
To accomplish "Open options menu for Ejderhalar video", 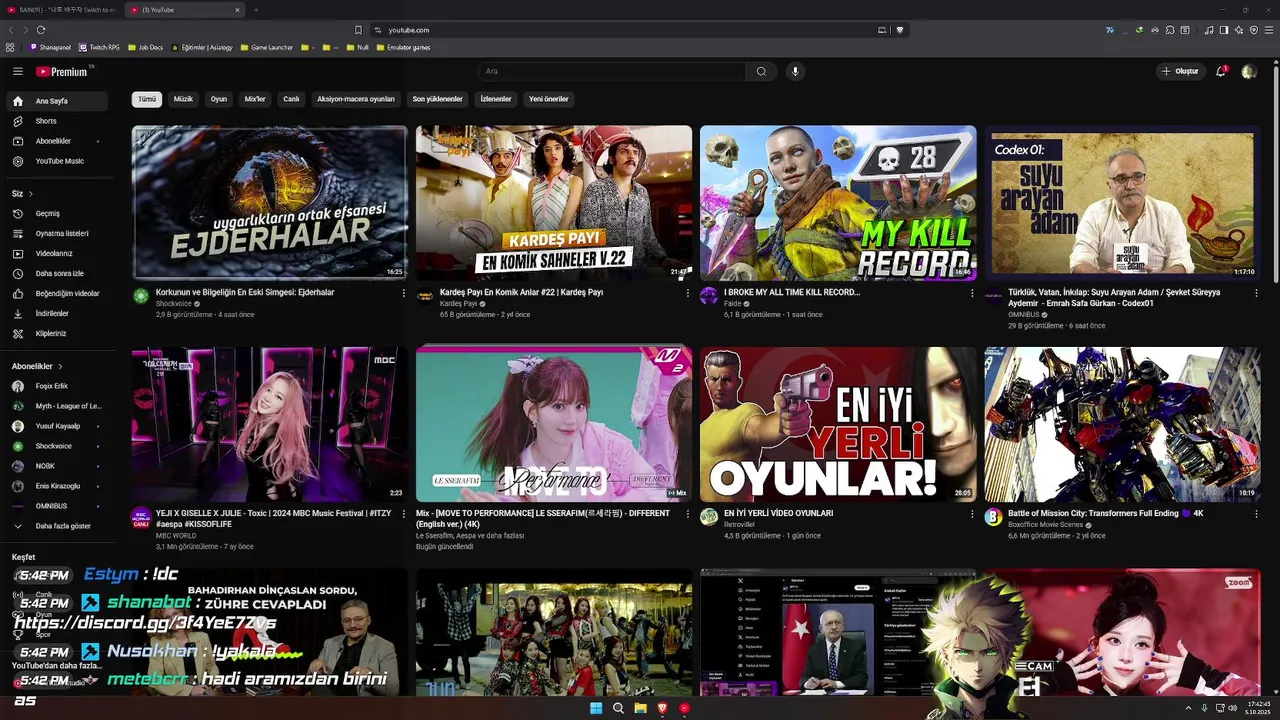I will coord(404,293).
